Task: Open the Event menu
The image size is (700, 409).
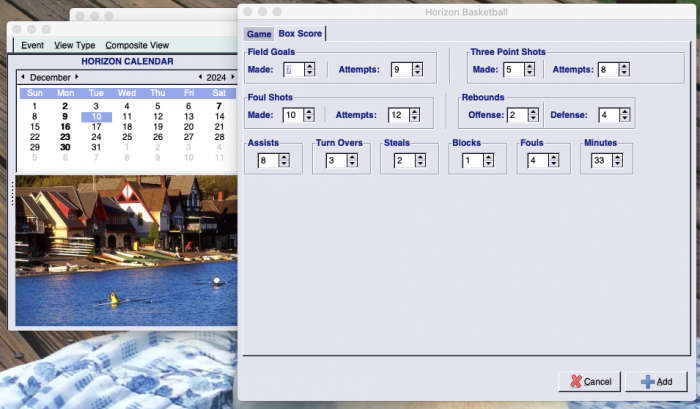Action: 32,45
